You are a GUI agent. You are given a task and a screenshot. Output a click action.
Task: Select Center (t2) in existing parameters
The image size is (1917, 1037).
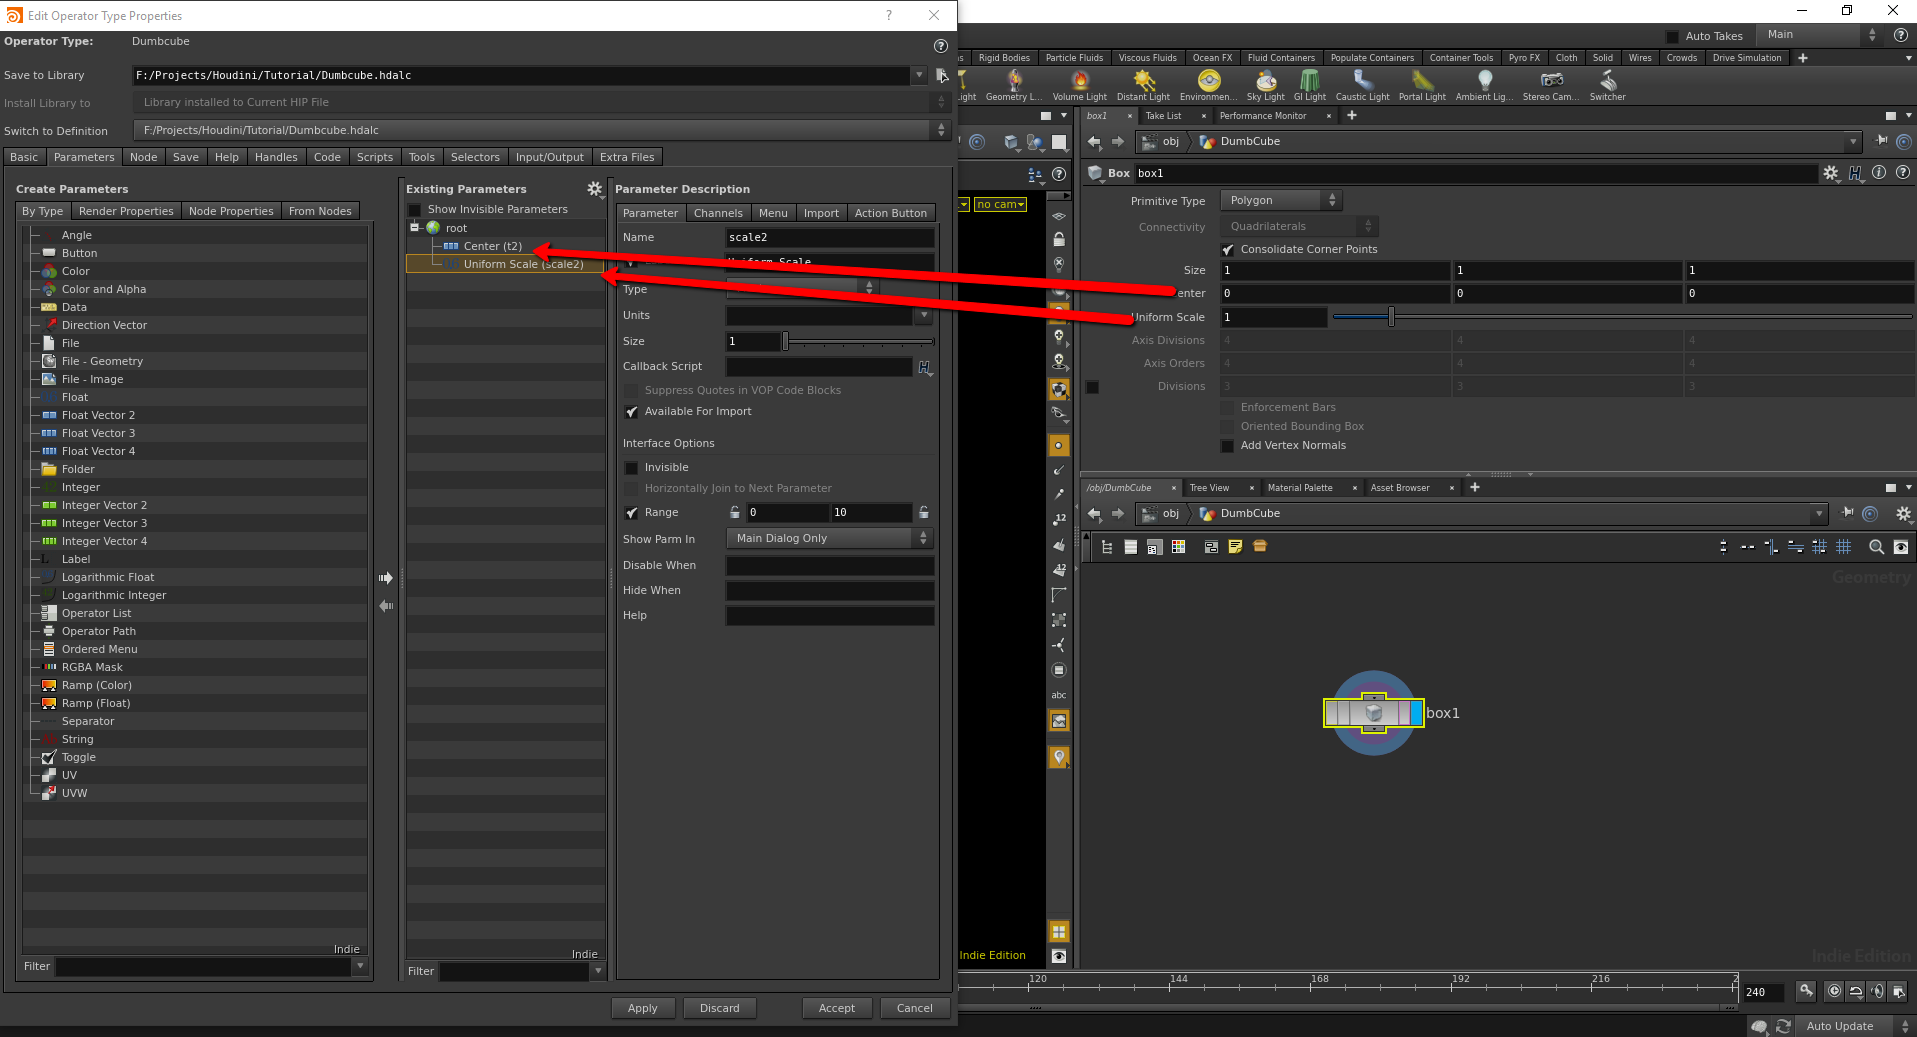click(492, 247)
